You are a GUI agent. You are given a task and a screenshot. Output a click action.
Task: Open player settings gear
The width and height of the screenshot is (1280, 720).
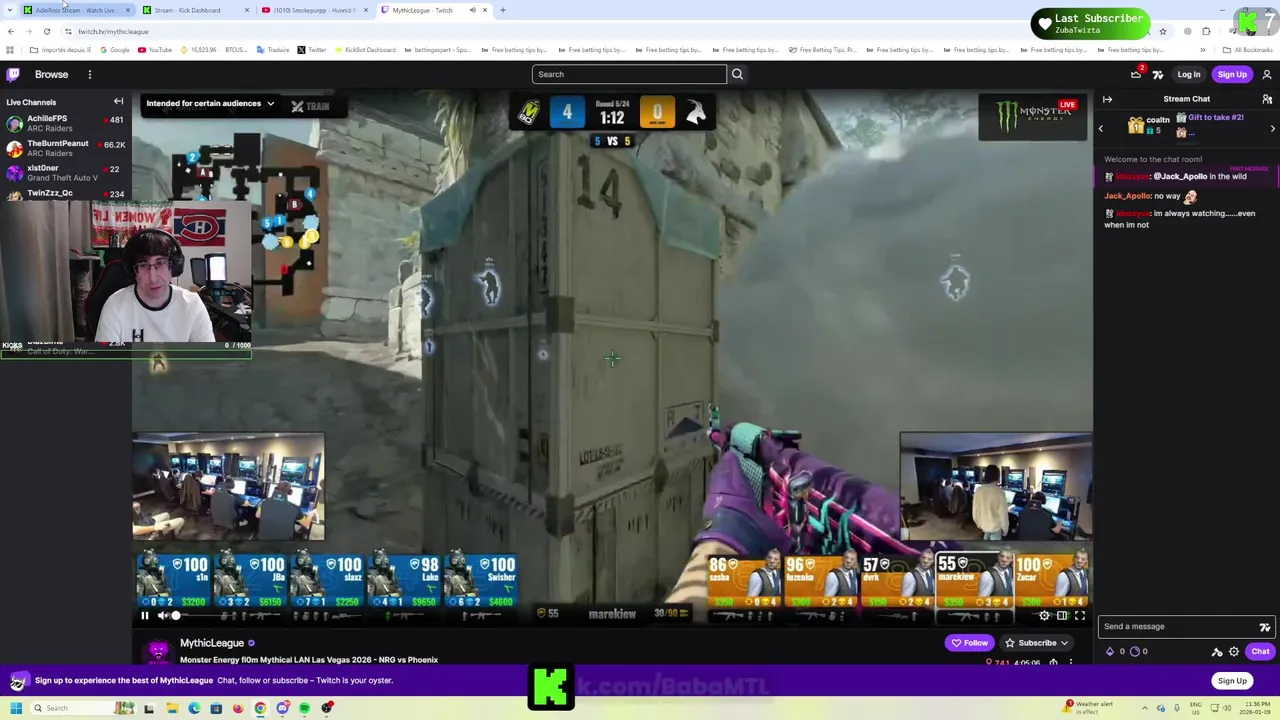[x=1044, y=615]
